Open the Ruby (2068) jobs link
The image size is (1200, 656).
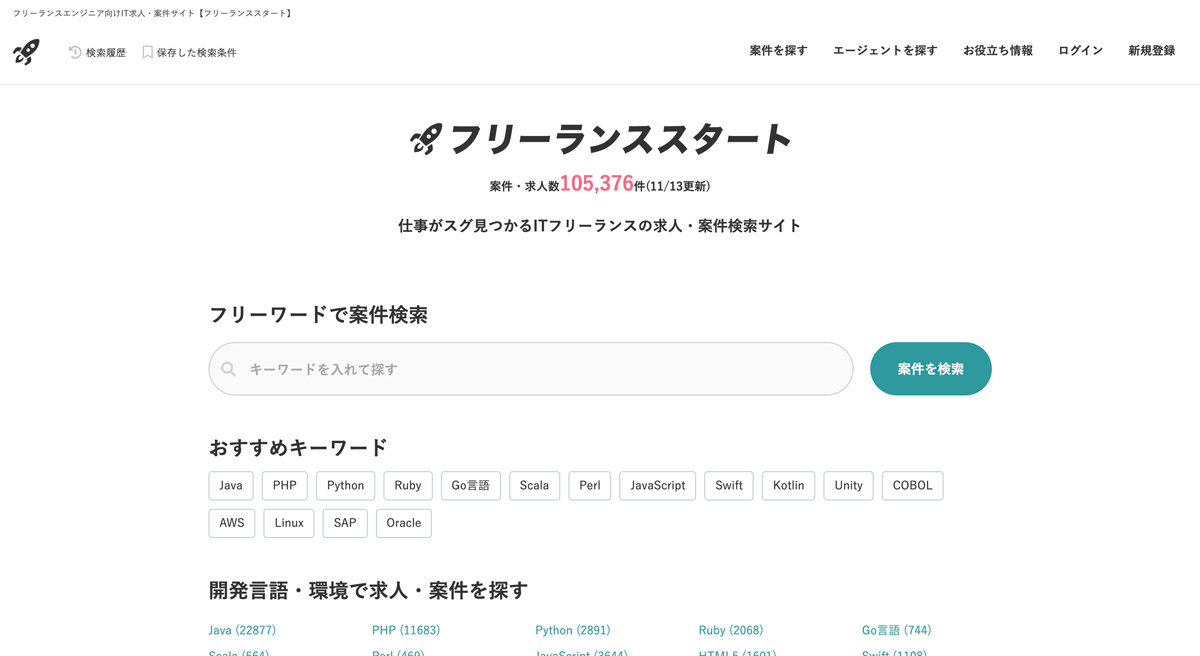pos(730,630)
